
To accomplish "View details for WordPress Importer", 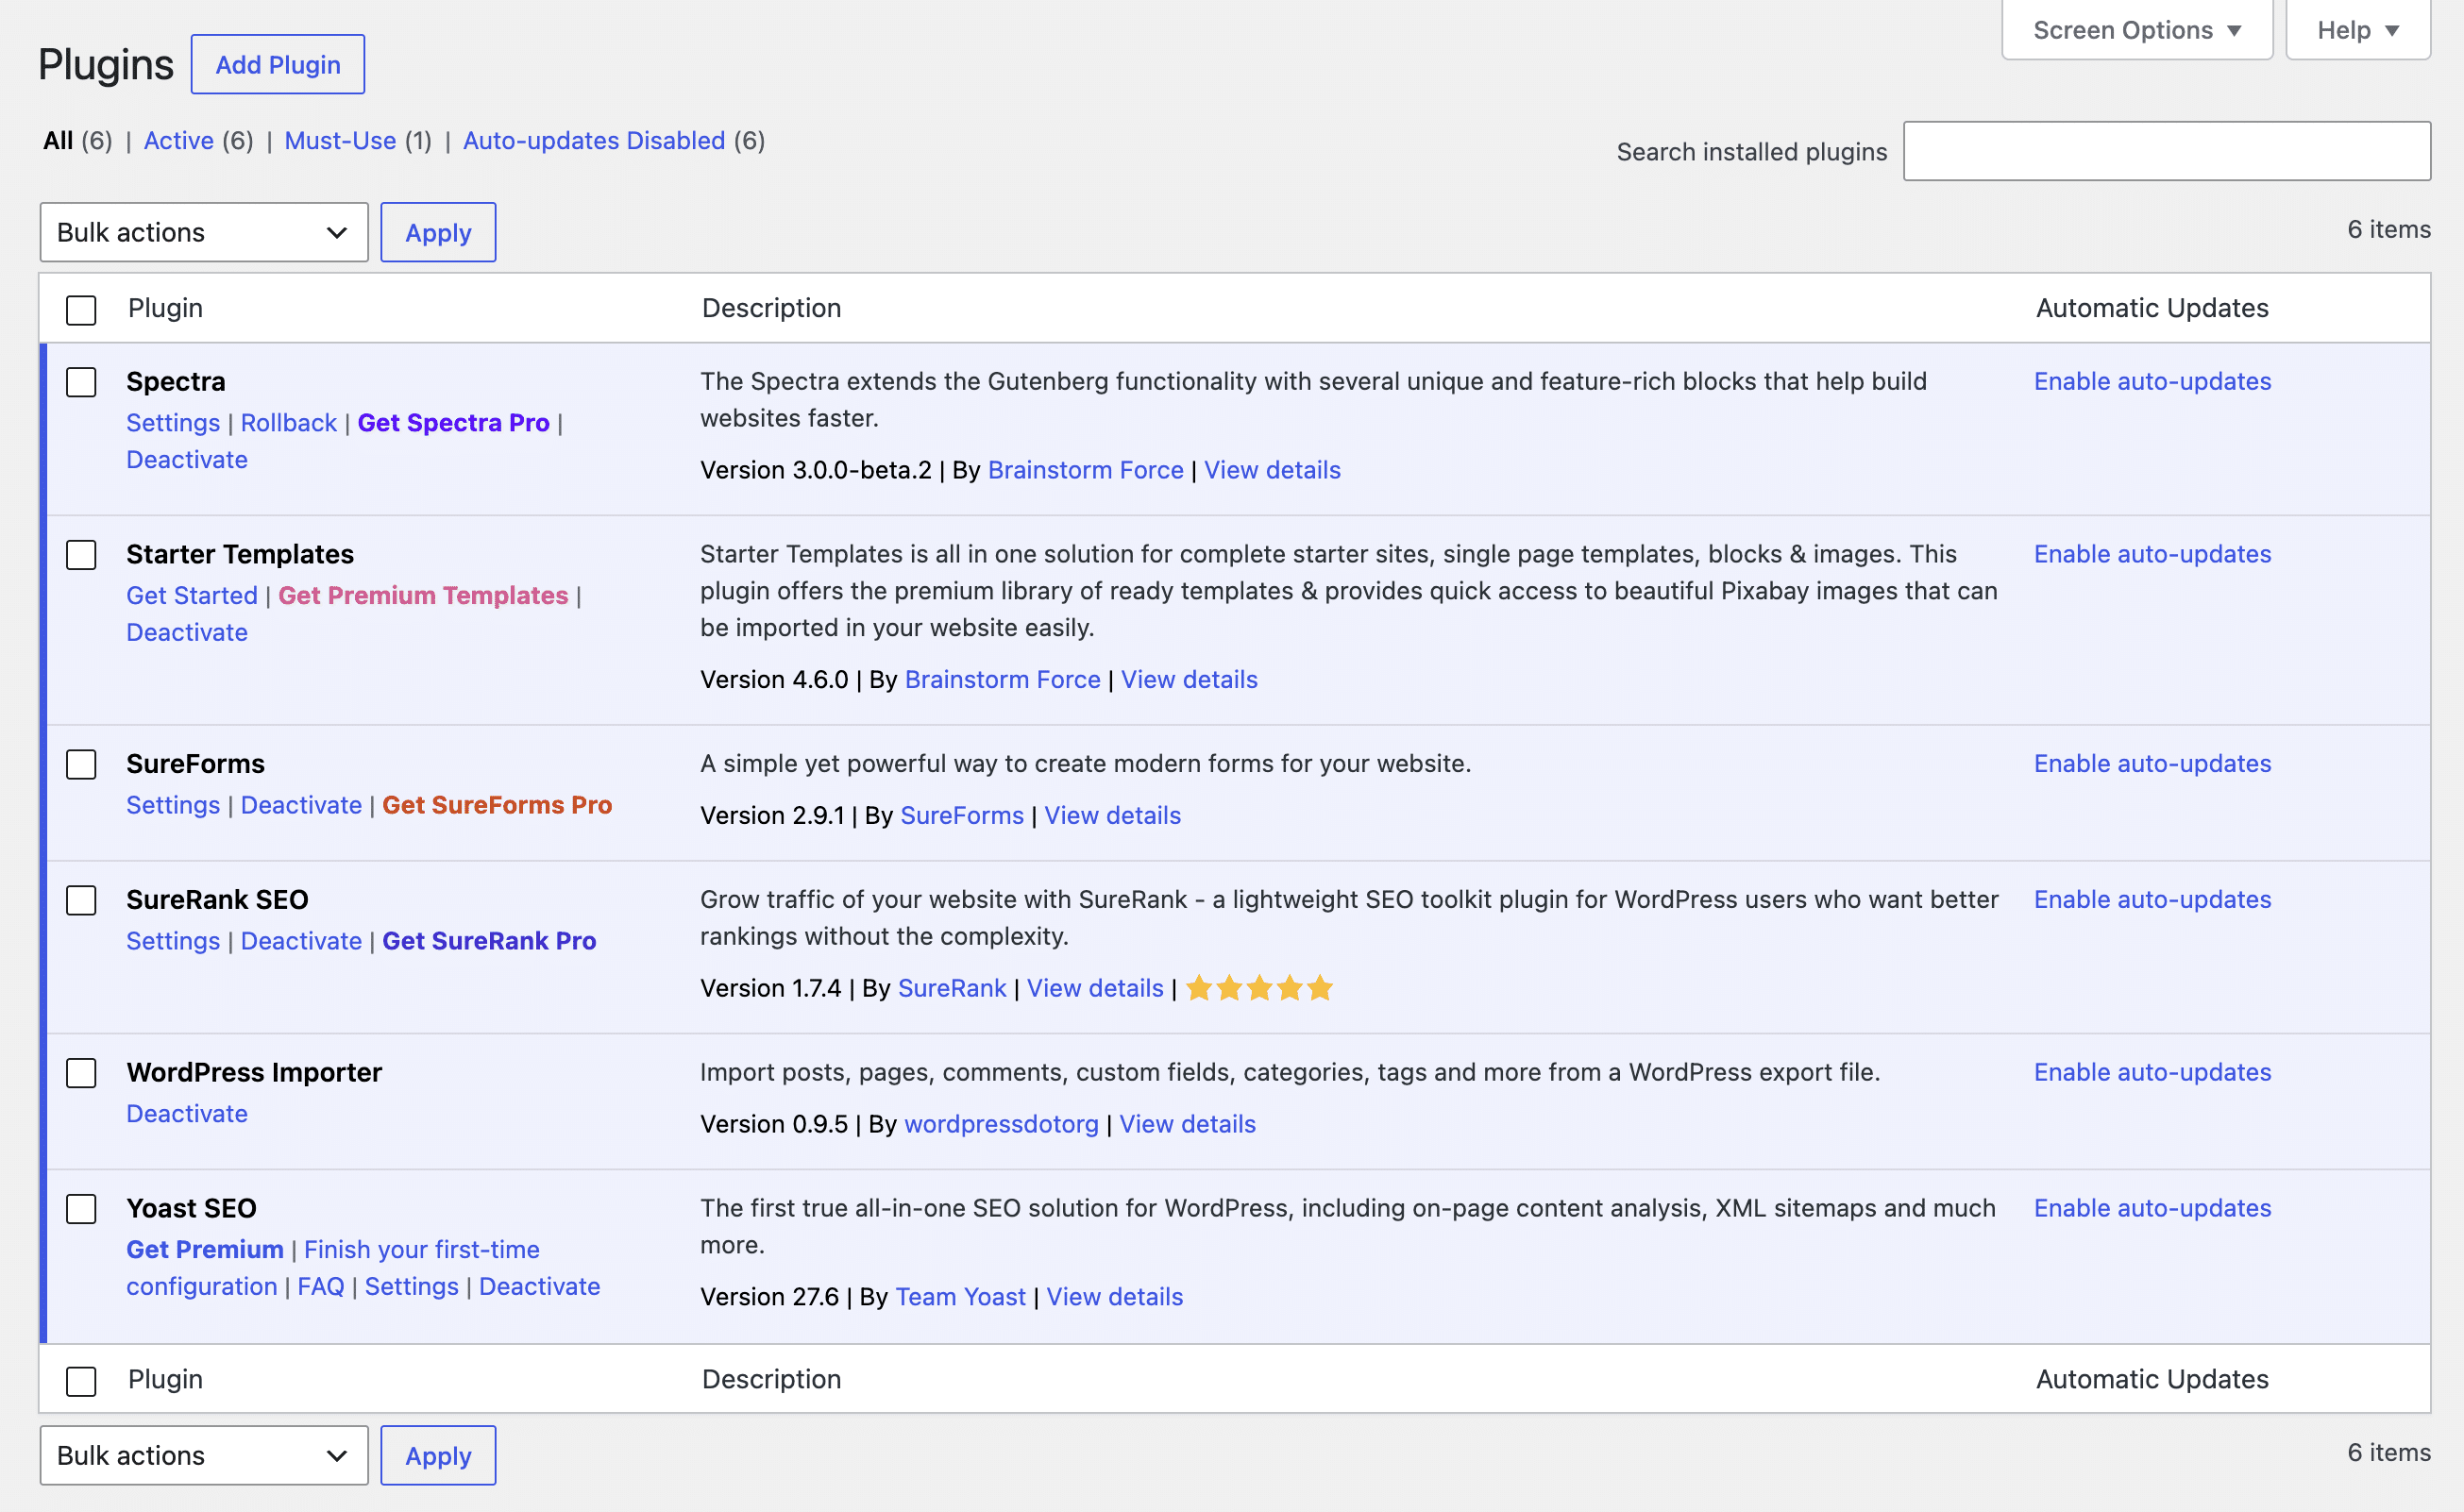I will pos(1187,1125).
